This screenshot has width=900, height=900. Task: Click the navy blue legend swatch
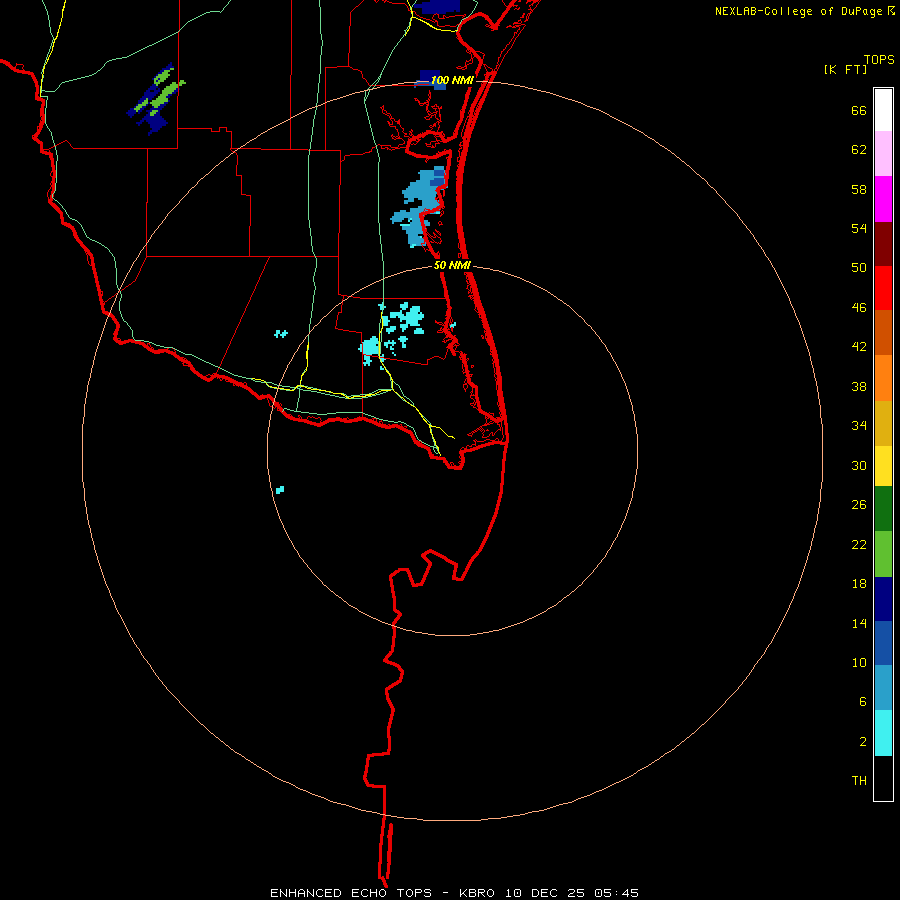[x=883, y=599]
